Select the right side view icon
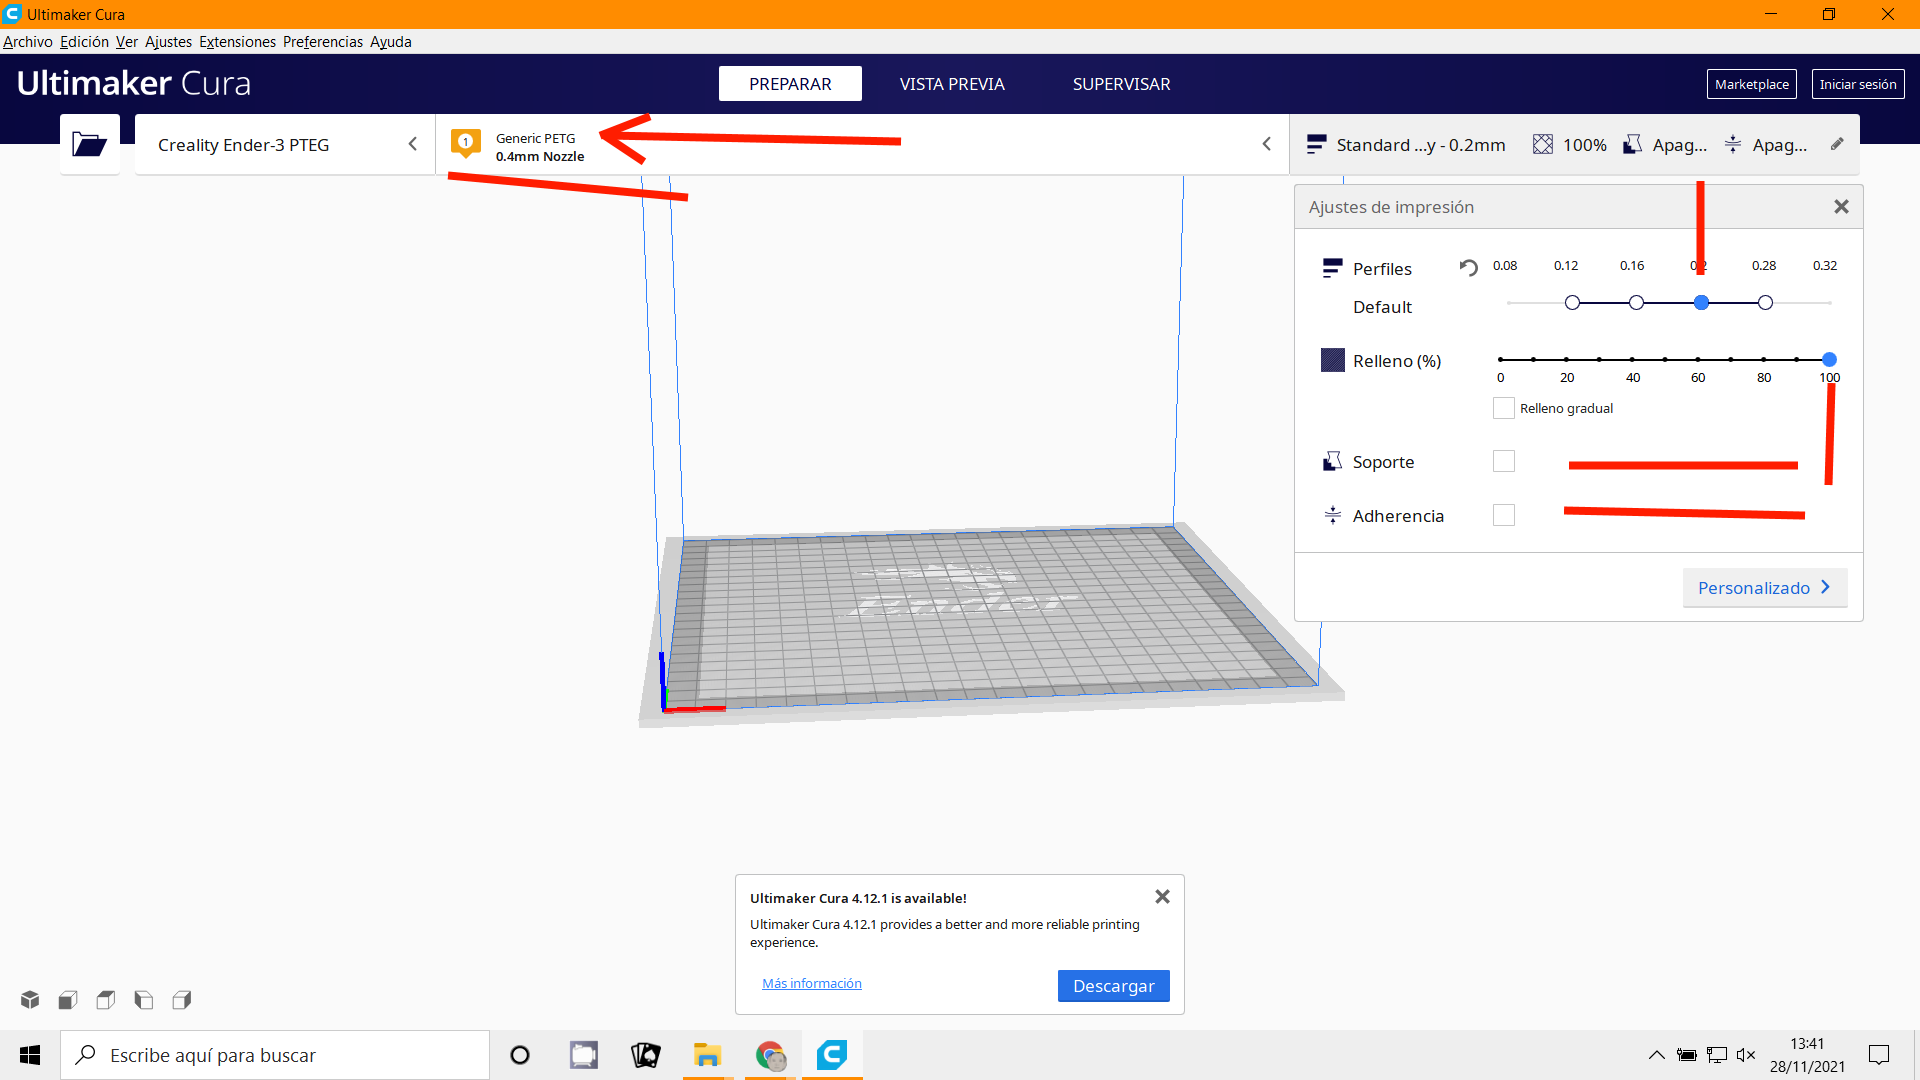Image resolution: width=1920 pixels, height=1080 pixels. 182,1000
